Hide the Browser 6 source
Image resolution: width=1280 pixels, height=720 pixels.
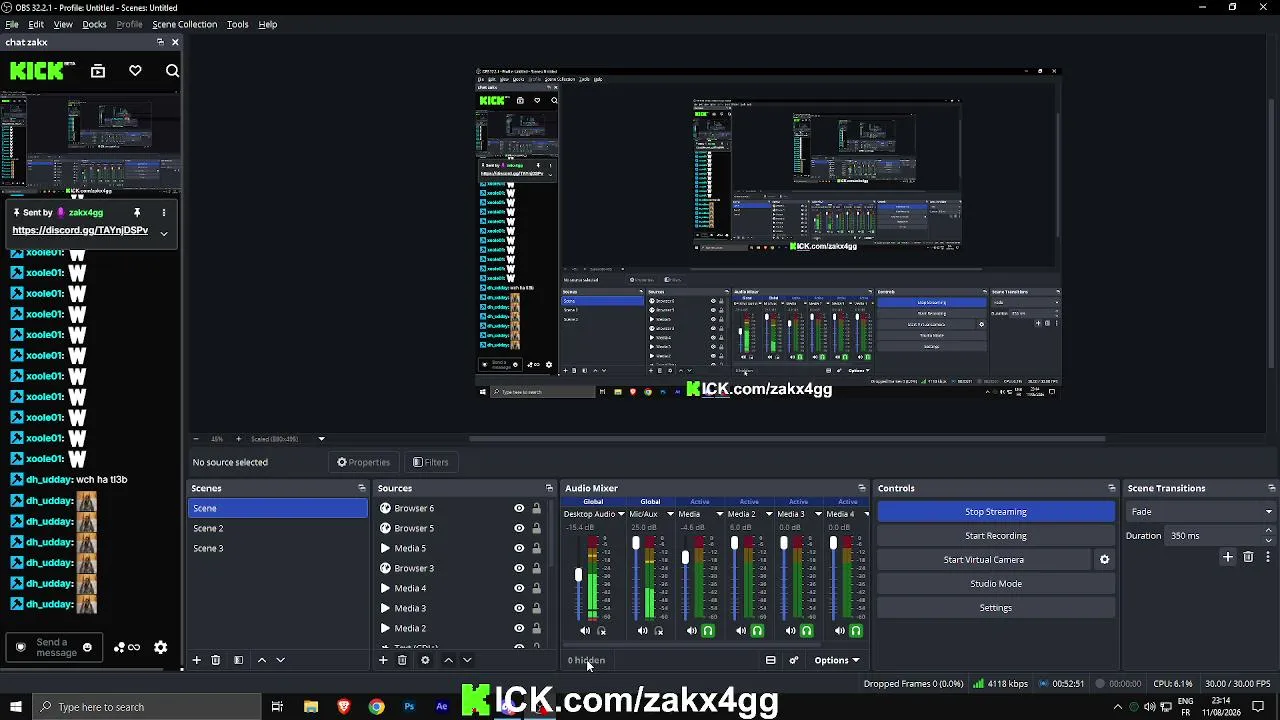point(519,508)
